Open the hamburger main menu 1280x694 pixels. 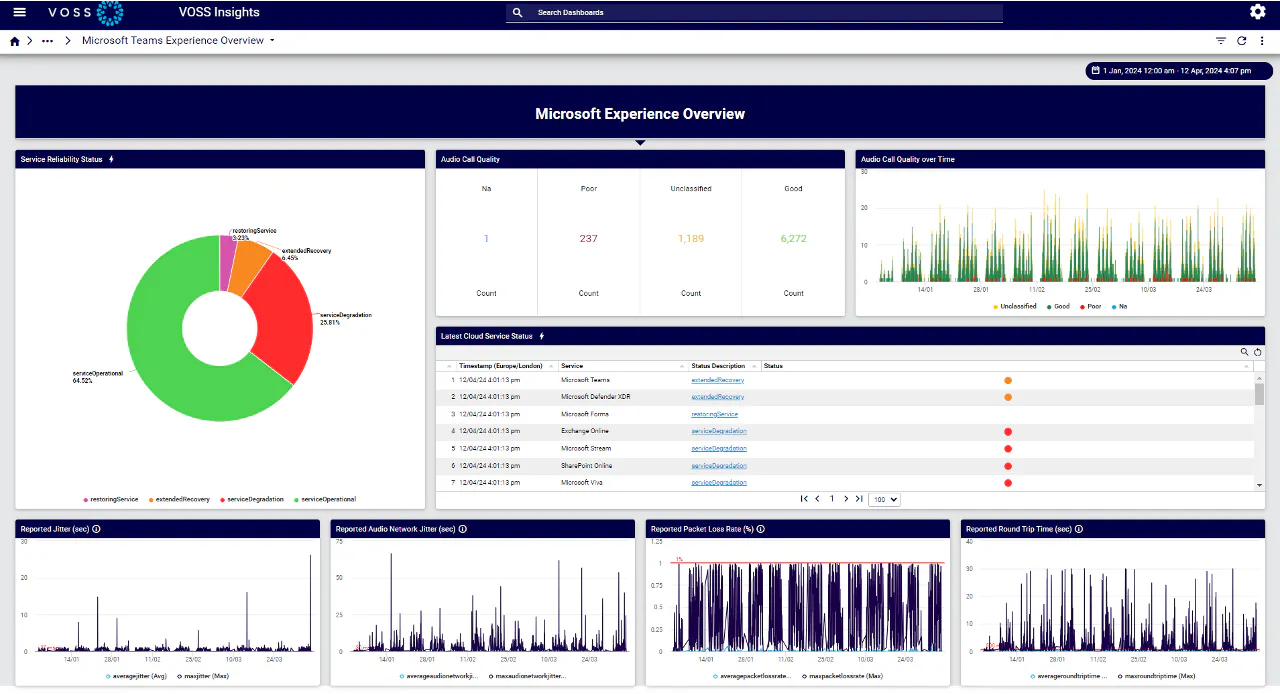click(x=20, y=12)
